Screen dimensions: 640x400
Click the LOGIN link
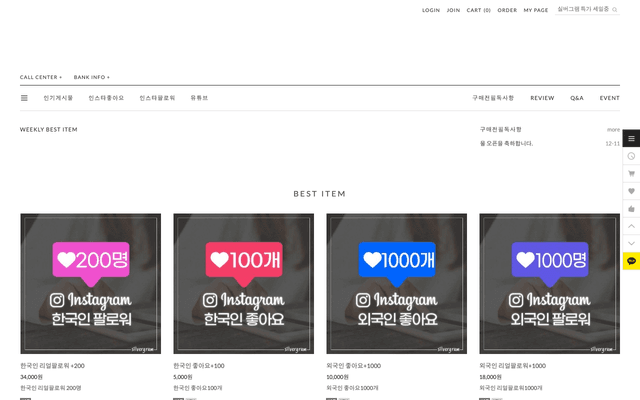pos(431,10)
